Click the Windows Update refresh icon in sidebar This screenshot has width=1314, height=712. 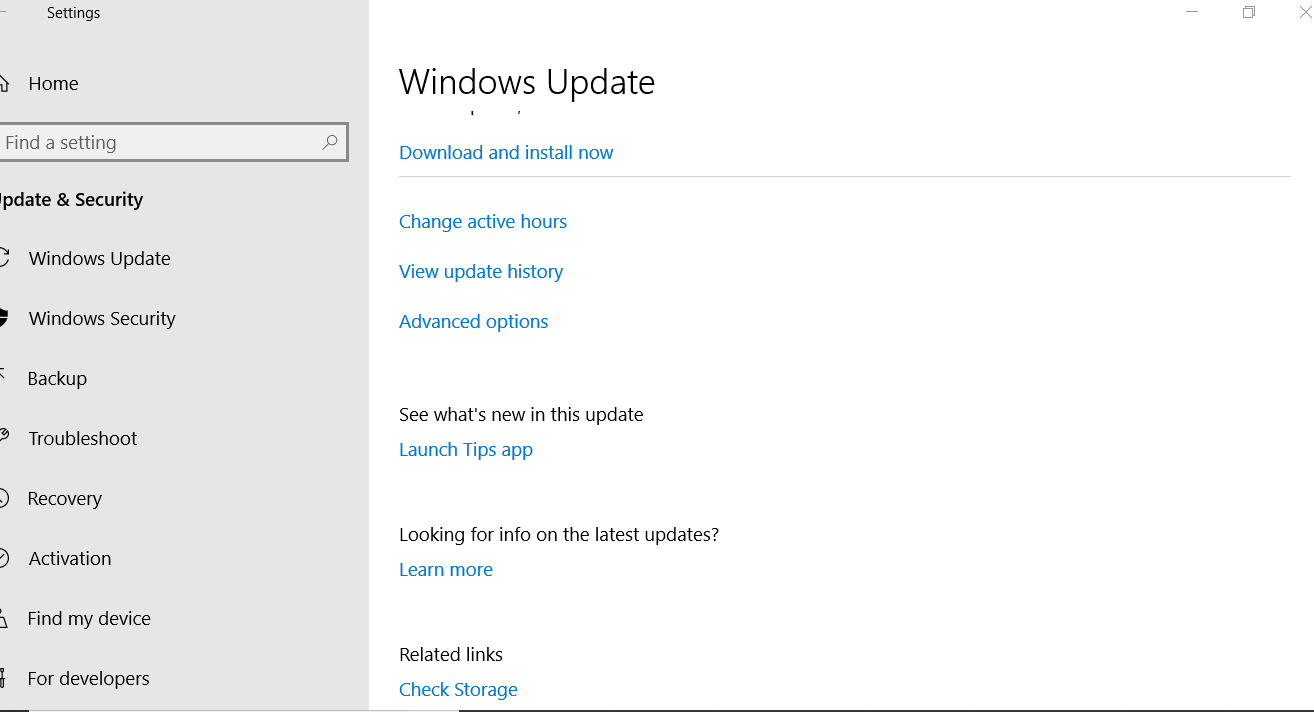click(4, 257)
